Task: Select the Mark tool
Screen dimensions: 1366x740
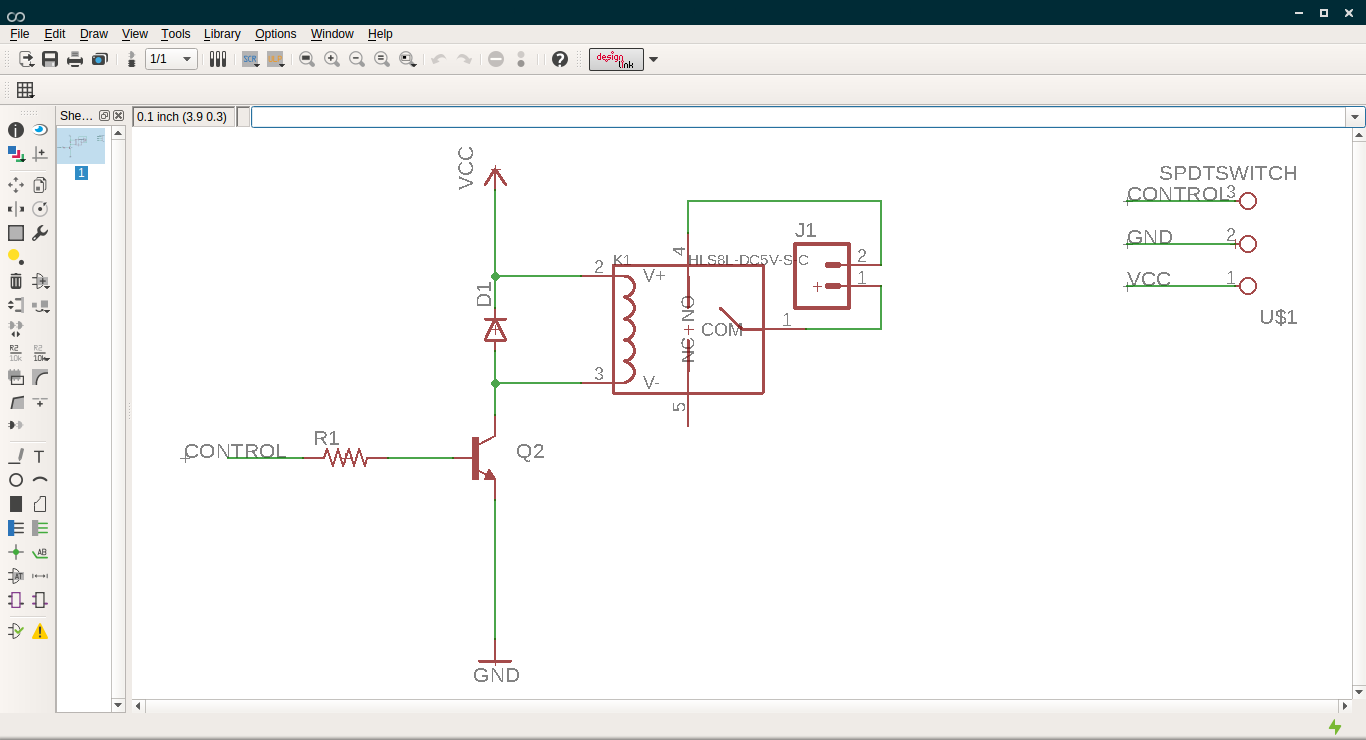Action: 40,154
